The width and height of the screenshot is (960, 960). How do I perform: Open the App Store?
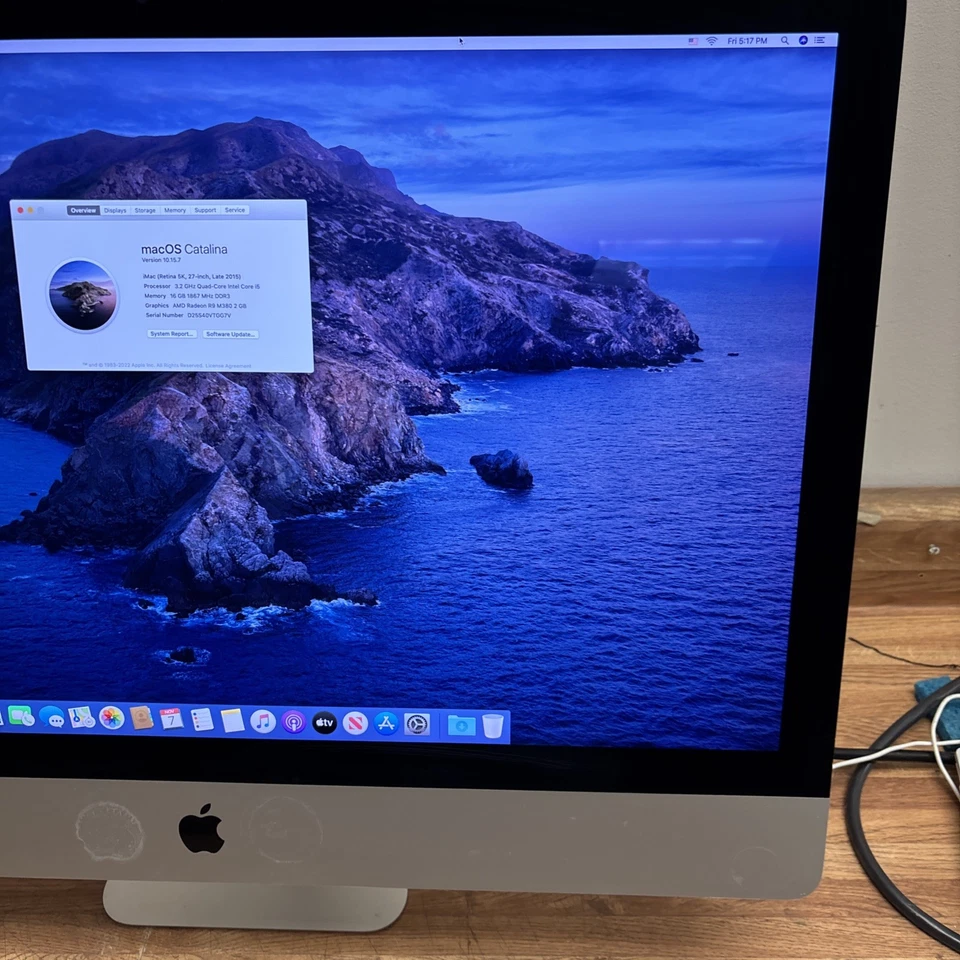pos(386,722)
